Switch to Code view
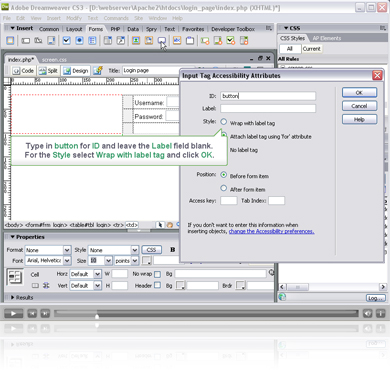This screenshot has width=390, height=370. [23, 71]
